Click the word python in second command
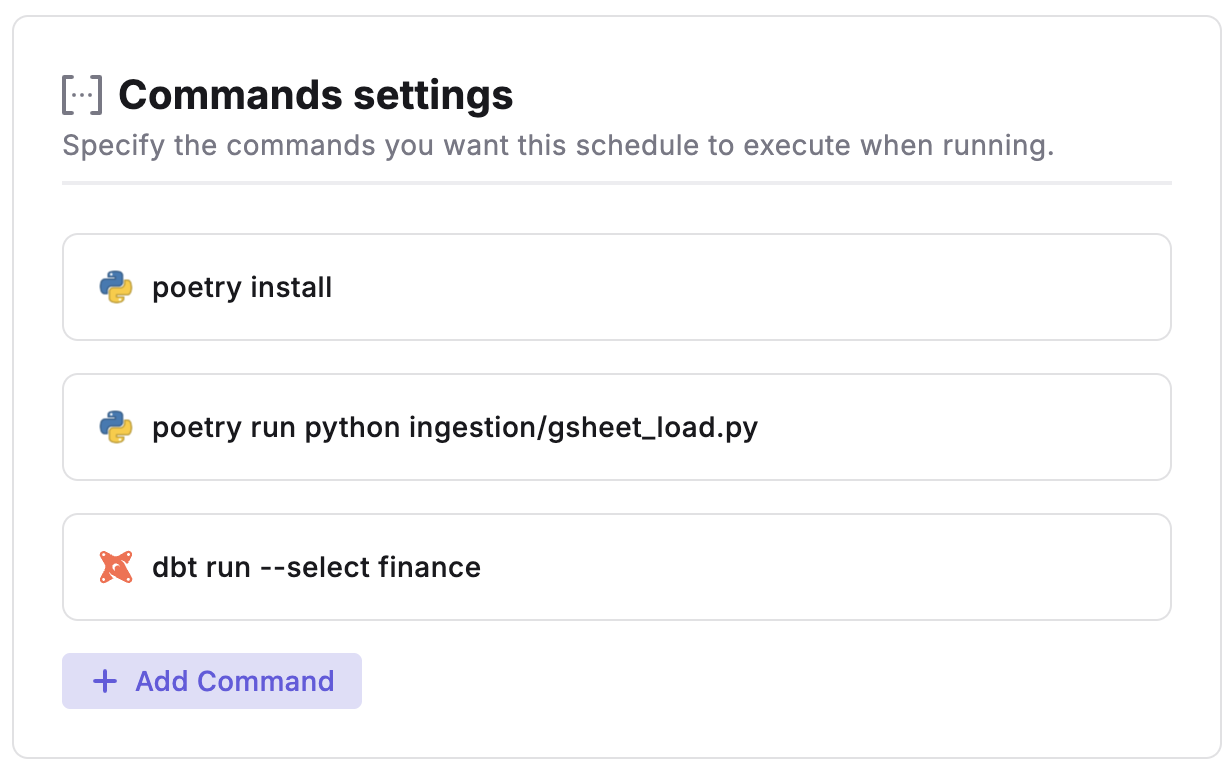Screen dimensions: 1230x770 pos(353,428)
